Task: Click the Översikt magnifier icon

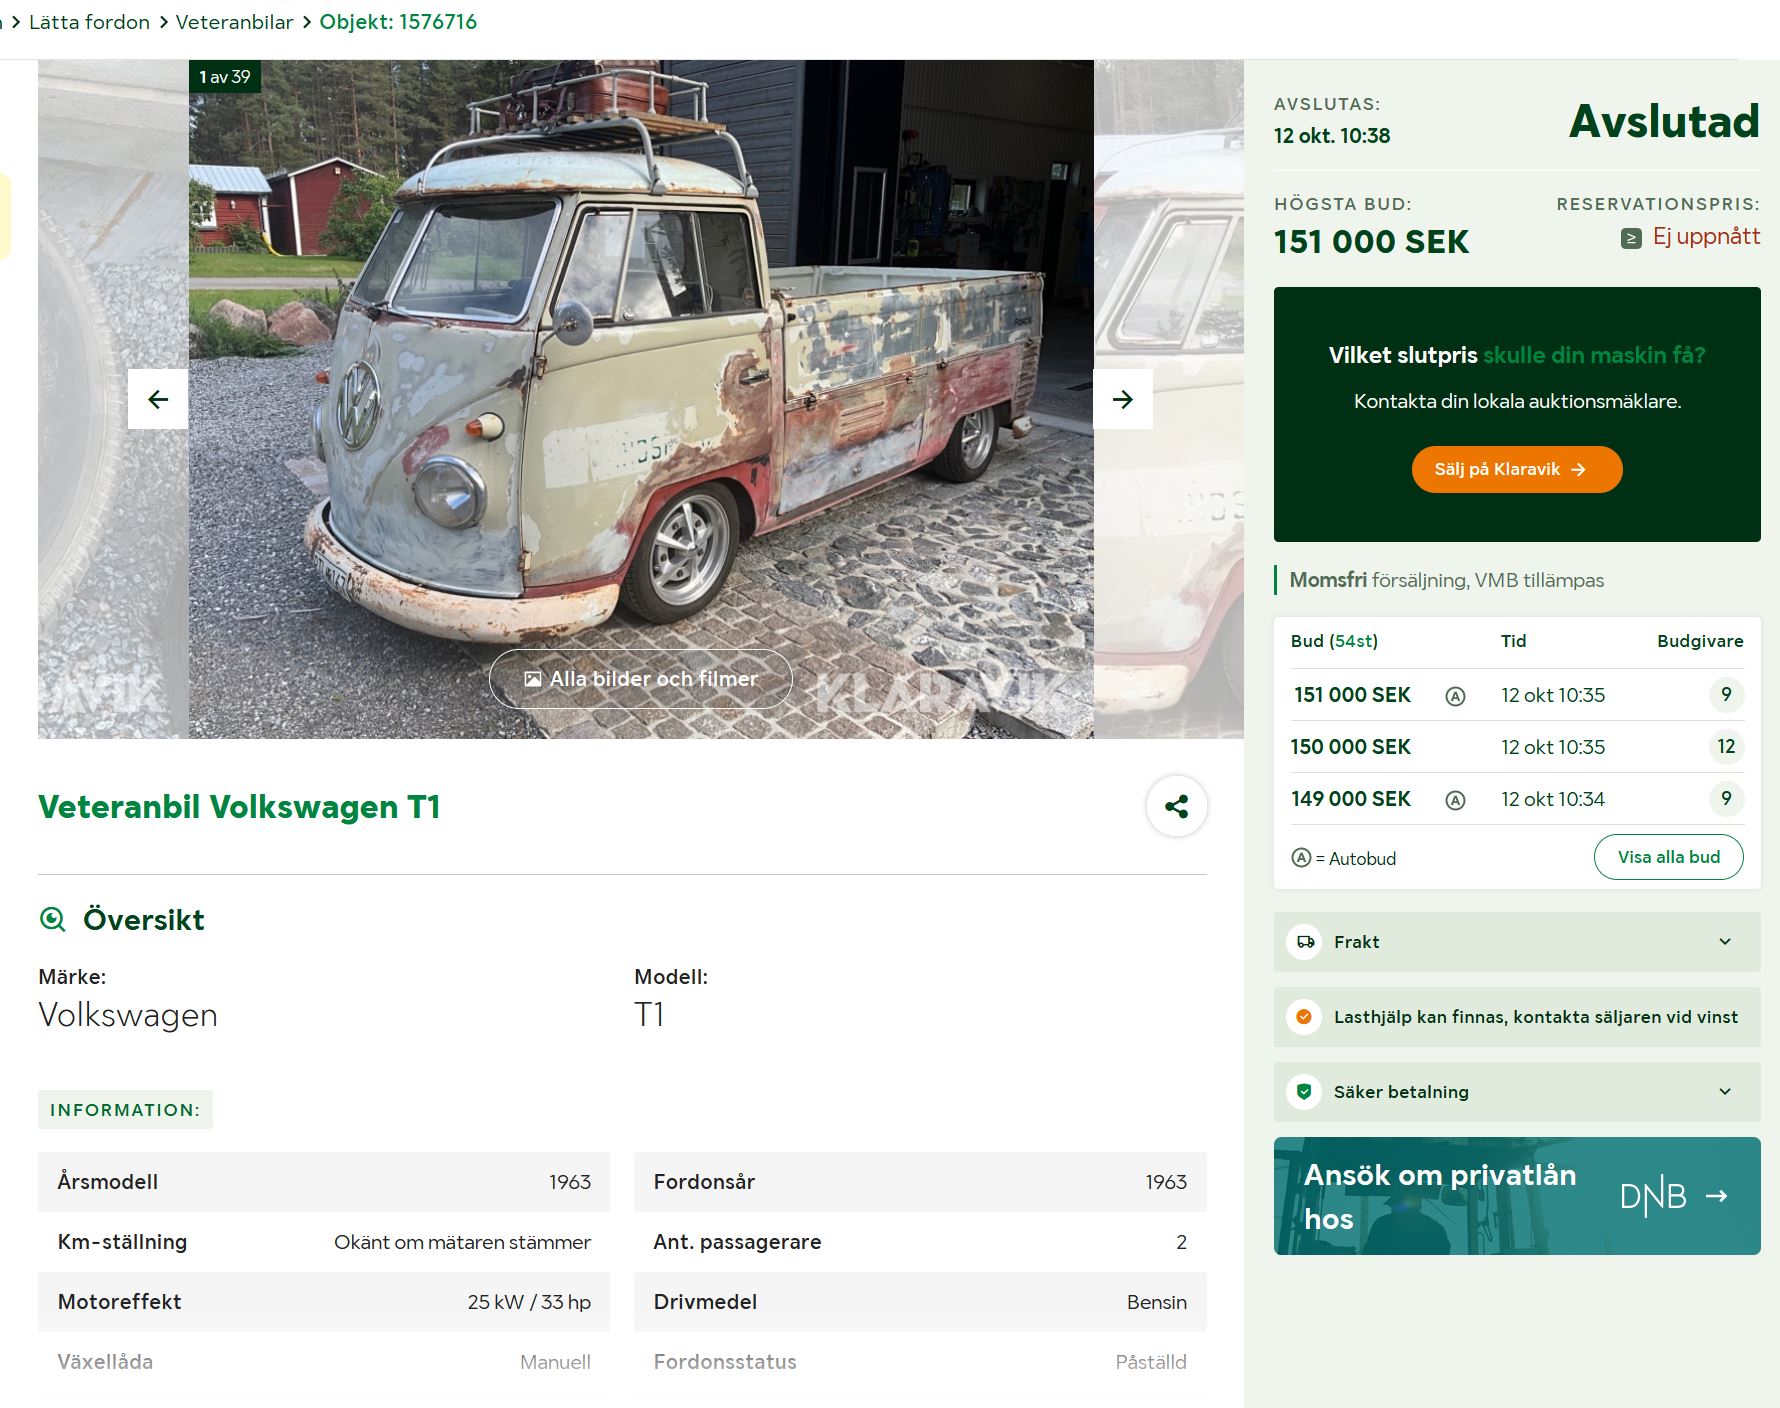Action: (x=52, y=919)
